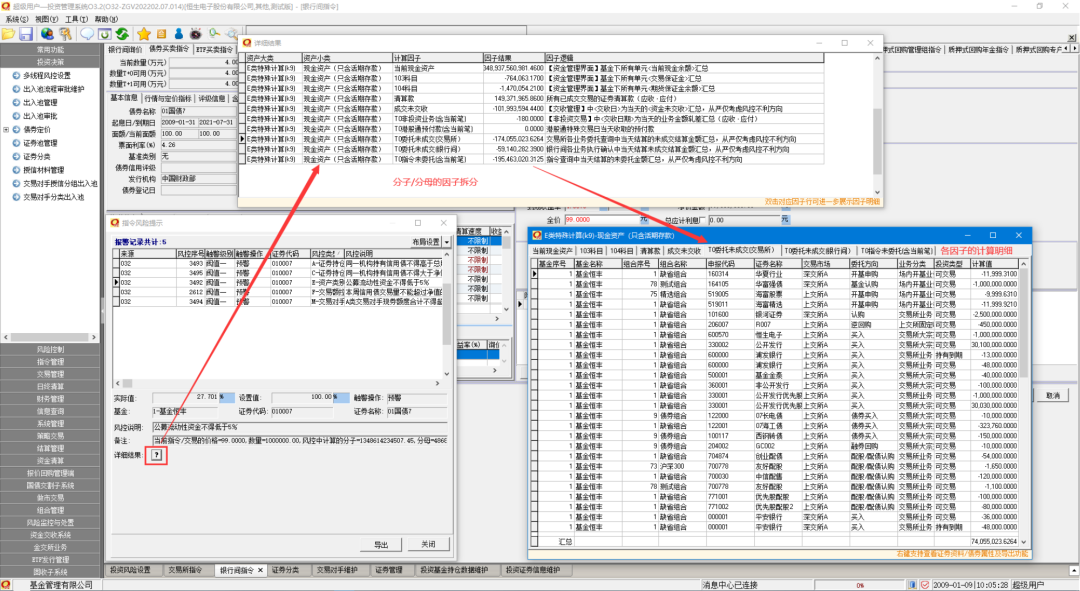
Task: Open 证券池管理 in sidebar
Action: [40, 143]
